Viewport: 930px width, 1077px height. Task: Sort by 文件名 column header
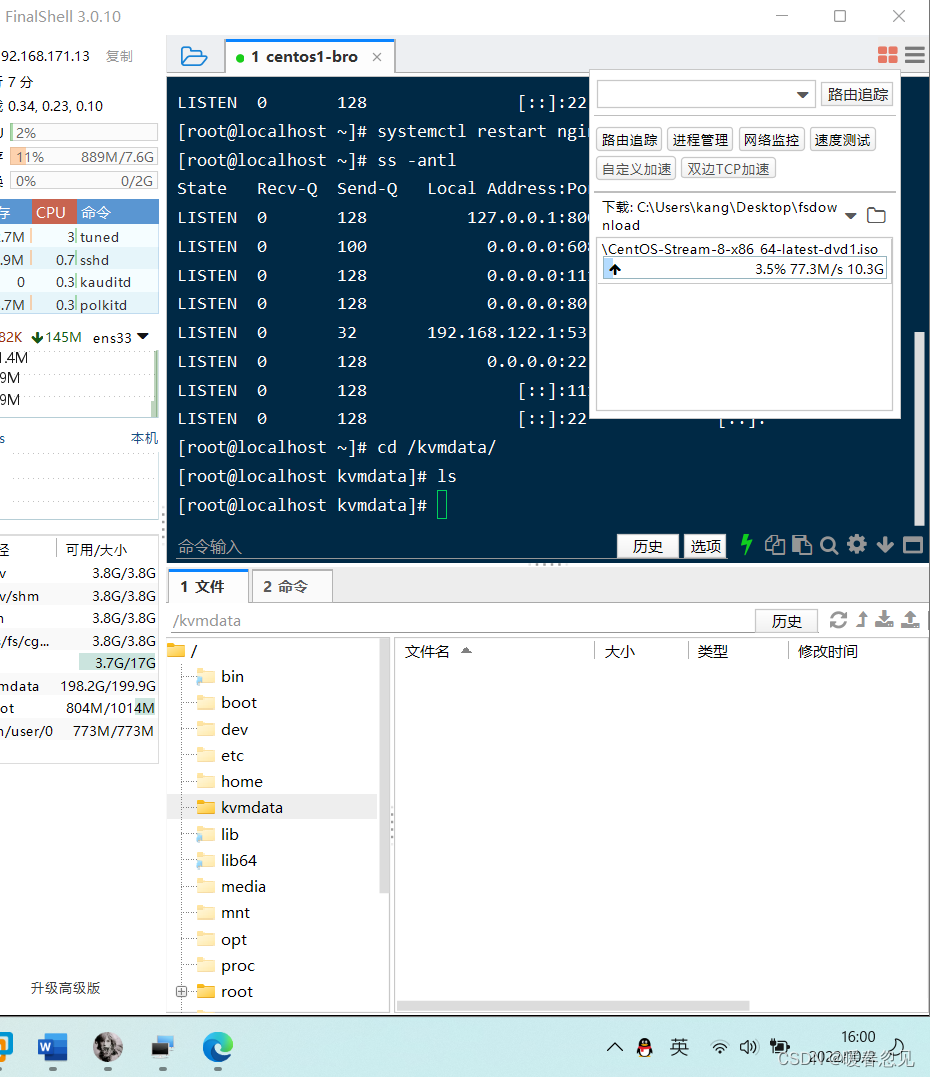495,651
